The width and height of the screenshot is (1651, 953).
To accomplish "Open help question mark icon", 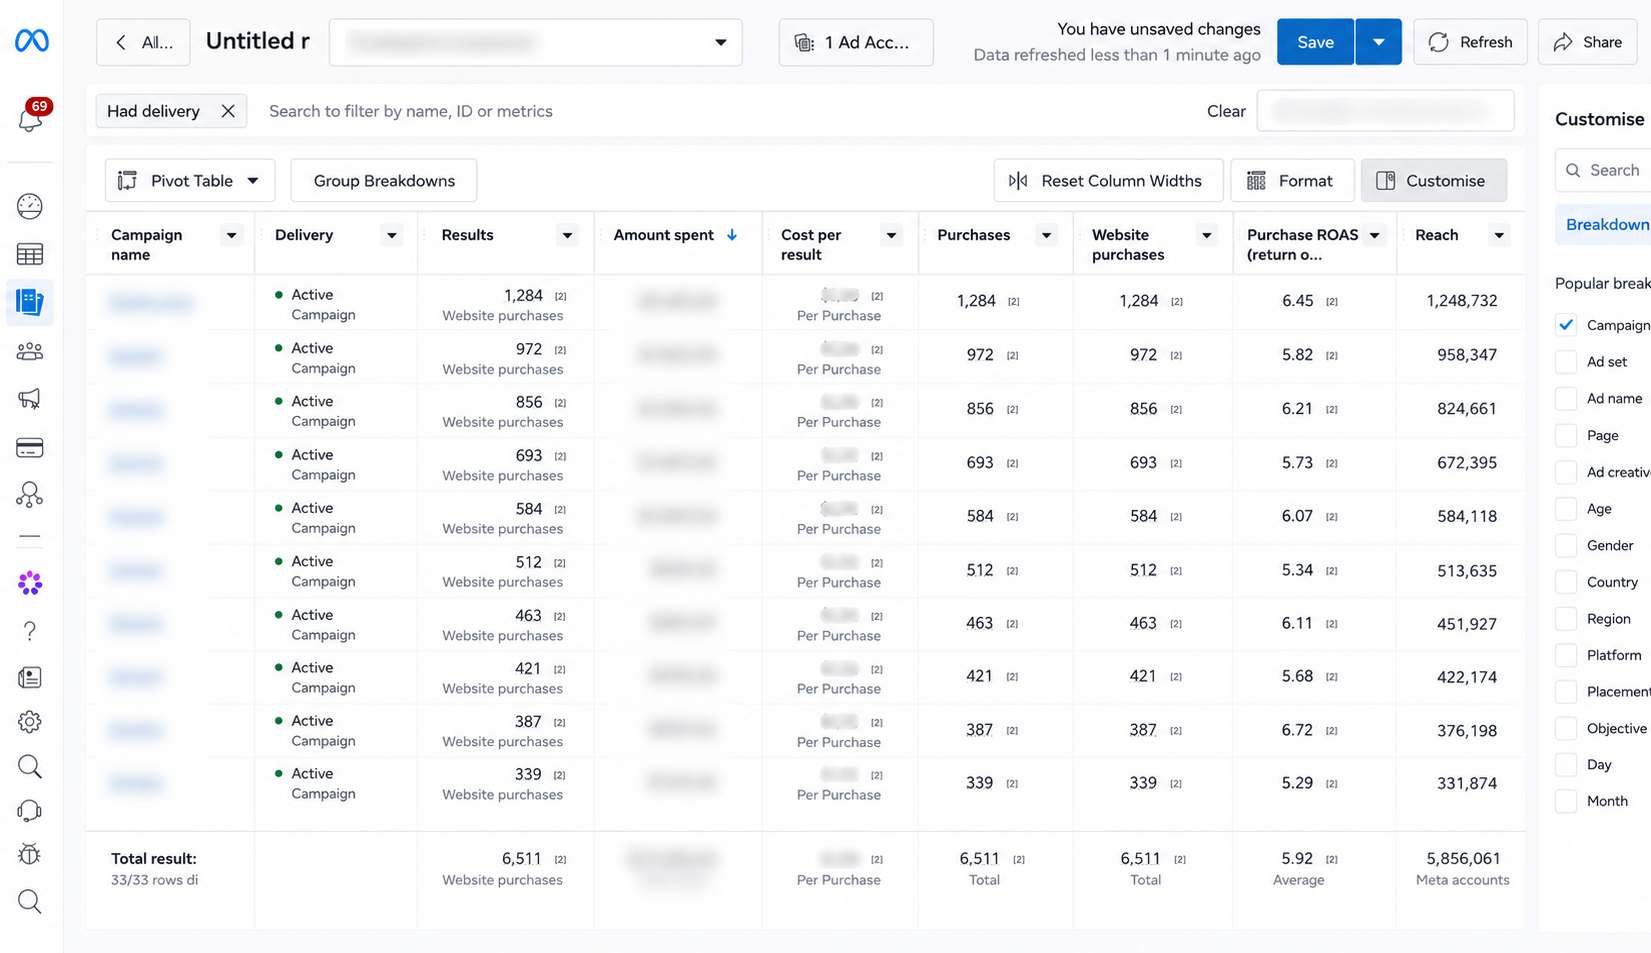I will [30, 631].
